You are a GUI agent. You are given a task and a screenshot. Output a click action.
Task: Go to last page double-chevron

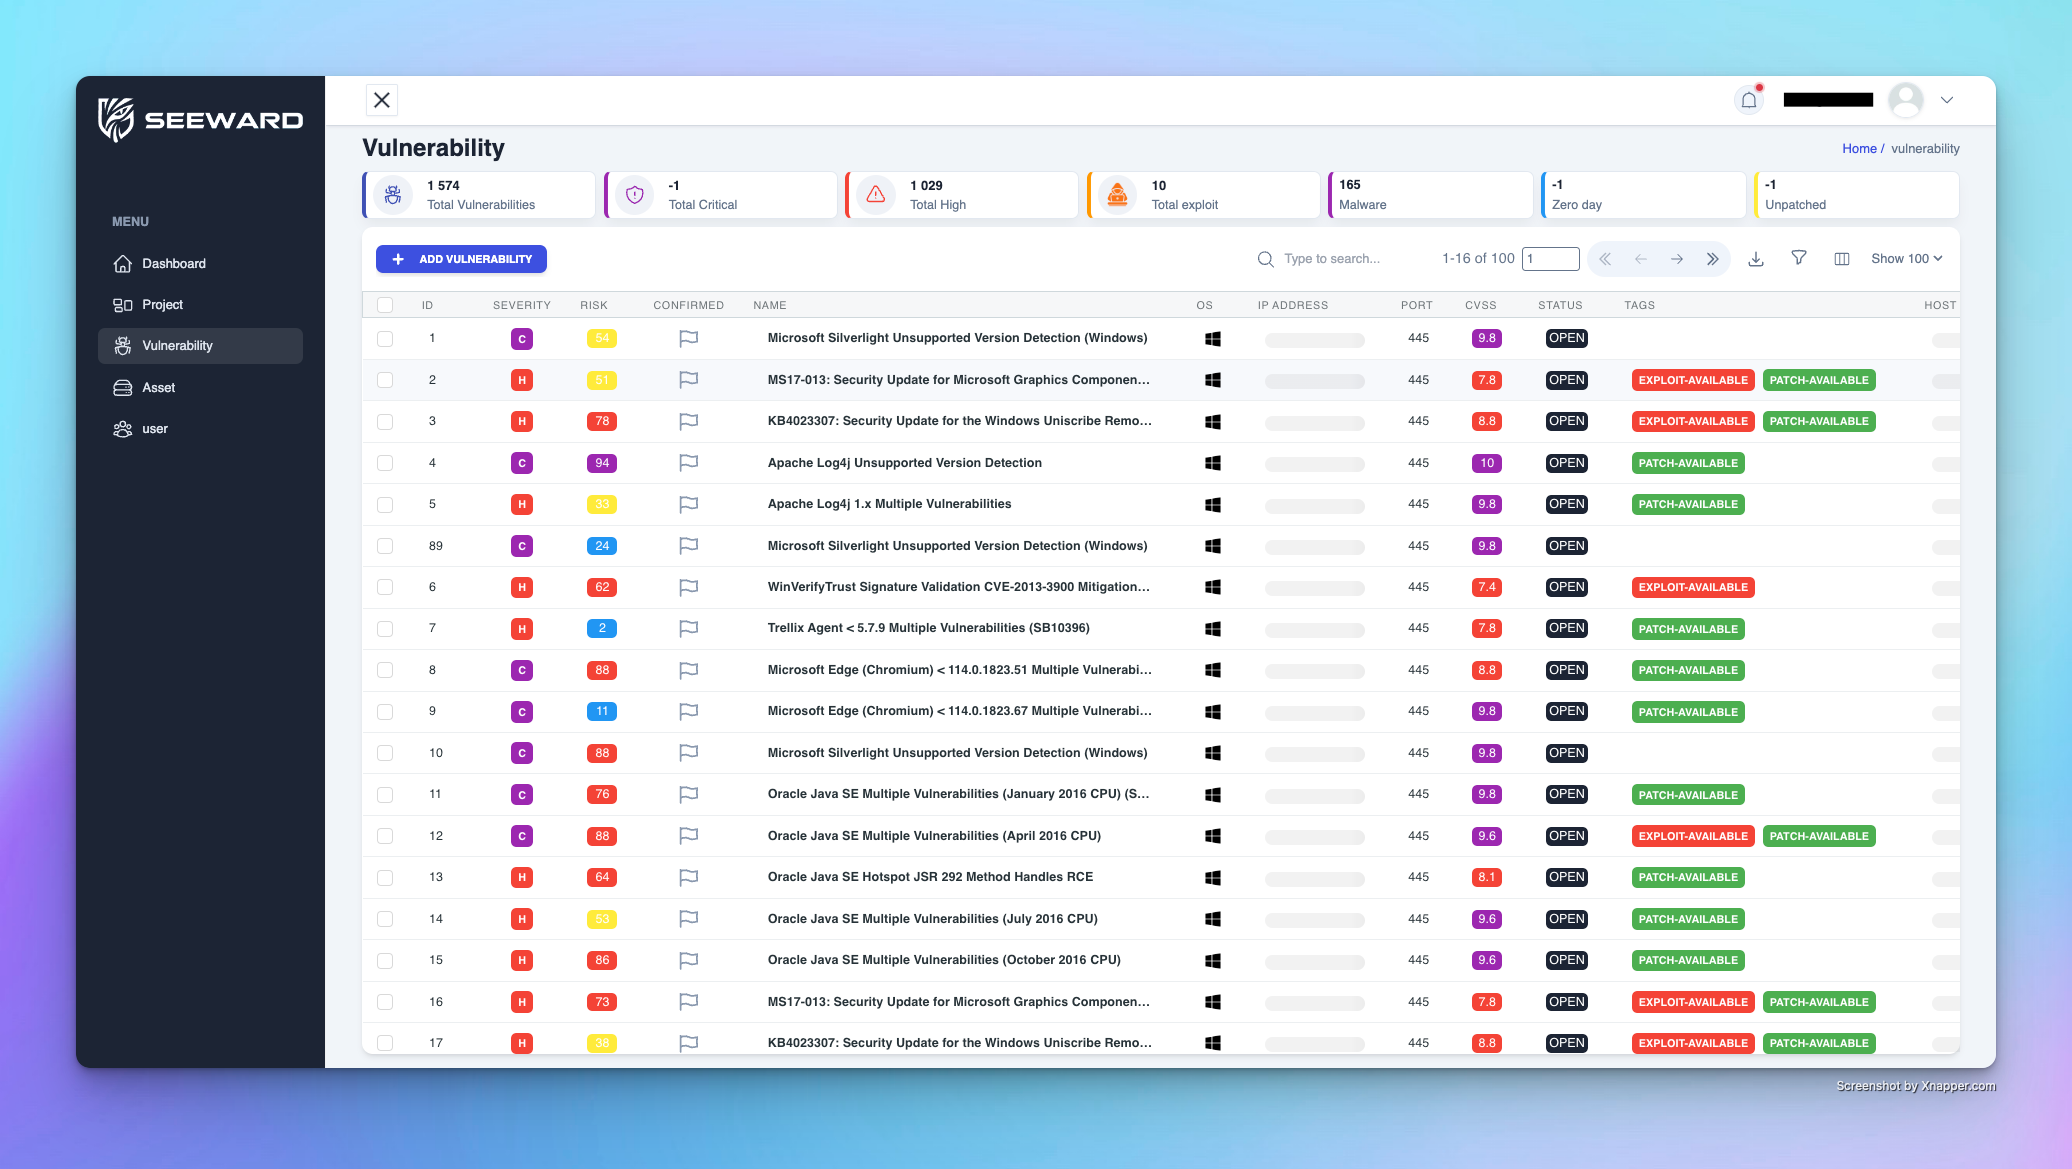coord(1712,259)
